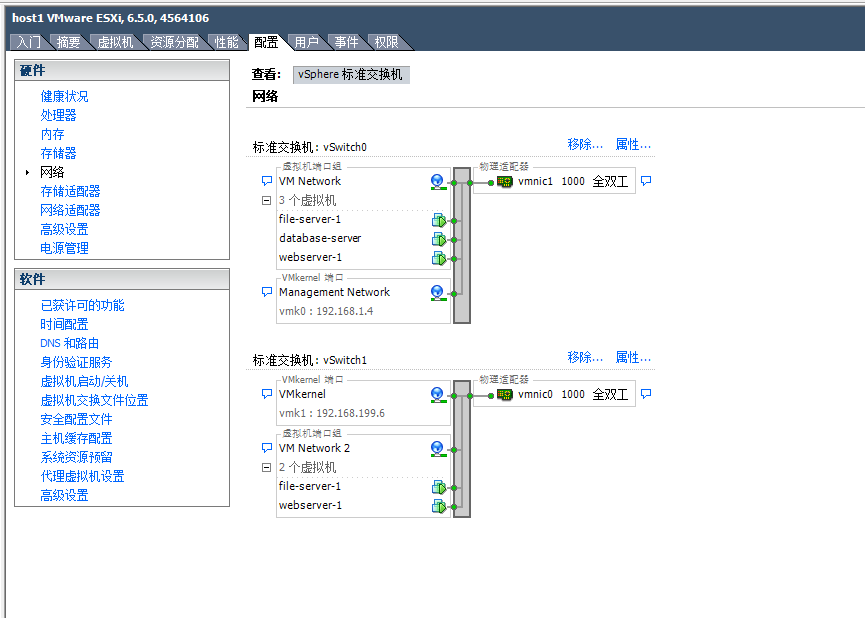Open the info bubble next to VMkernel
Viewport: 865px width, 618px height.
[x=266, y=394]
